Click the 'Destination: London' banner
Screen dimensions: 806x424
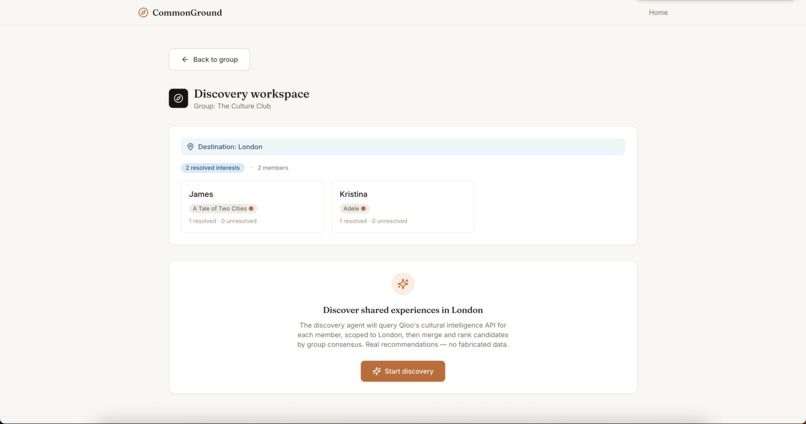(x=403, y=146)
